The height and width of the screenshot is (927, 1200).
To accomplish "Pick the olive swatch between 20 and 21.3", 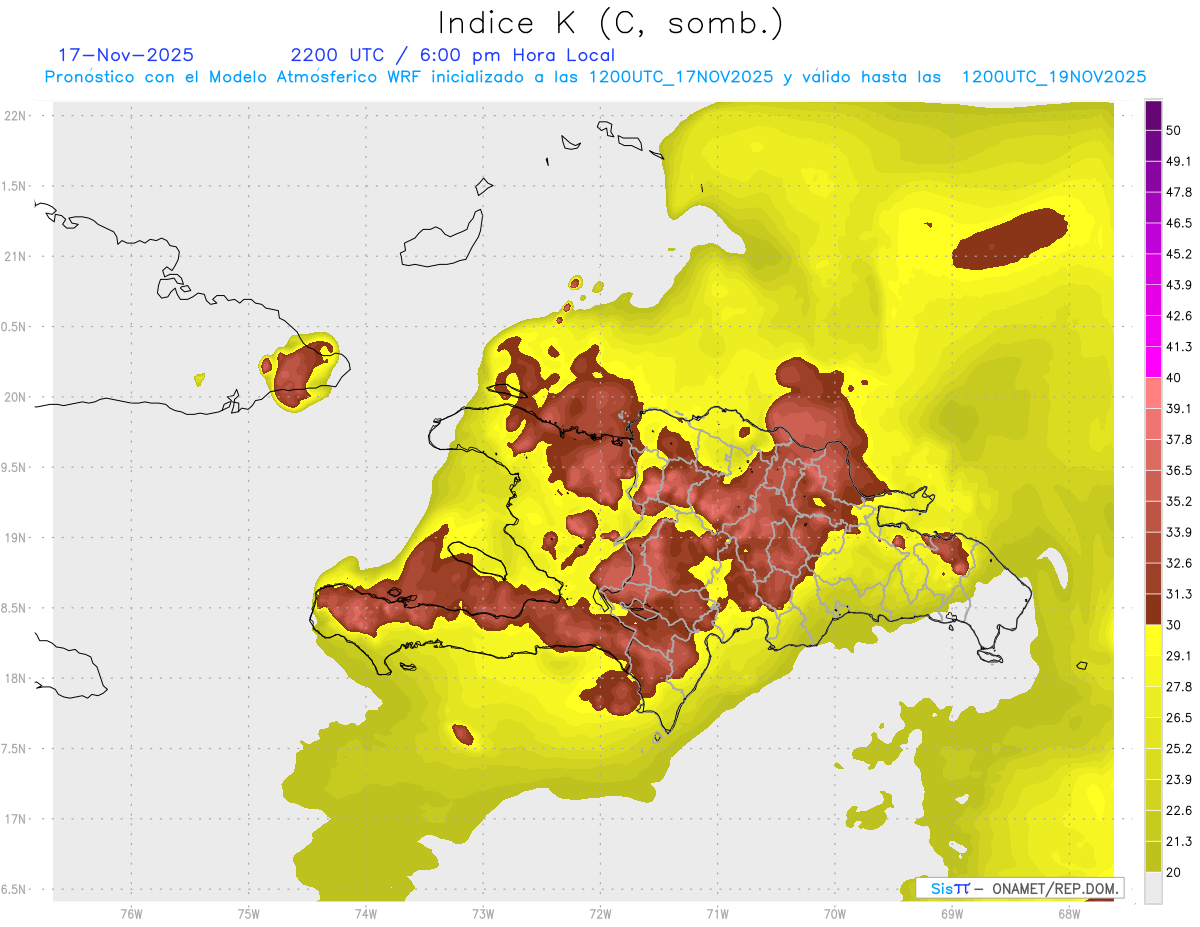I will tap(1153, 857).
